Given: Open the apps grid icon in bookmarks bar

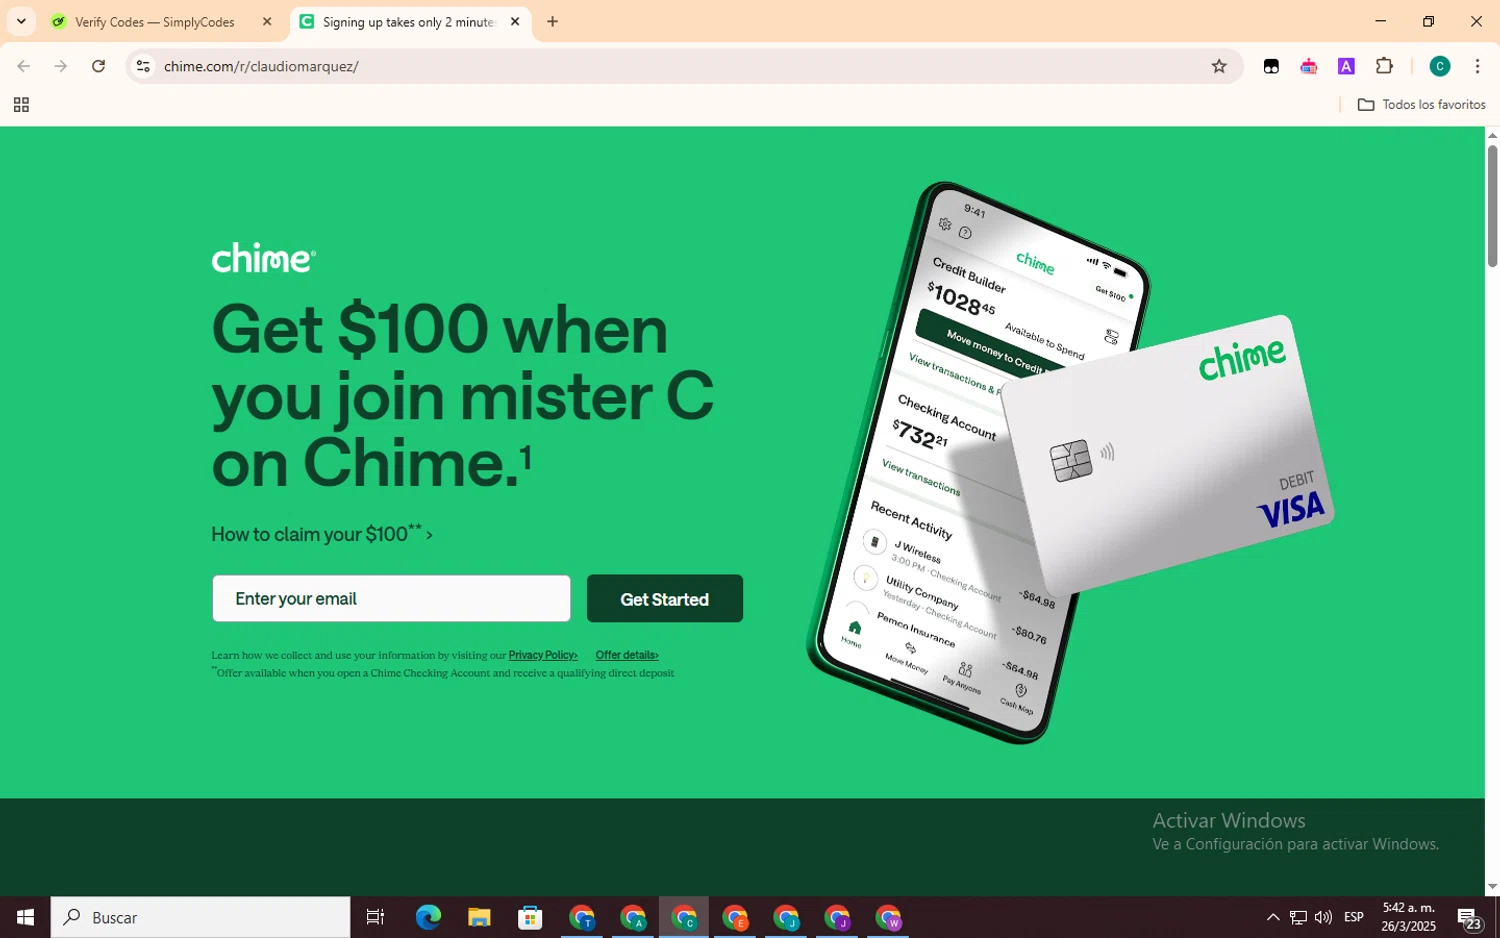Looking at the screenshot, I should tap(21, 105).
